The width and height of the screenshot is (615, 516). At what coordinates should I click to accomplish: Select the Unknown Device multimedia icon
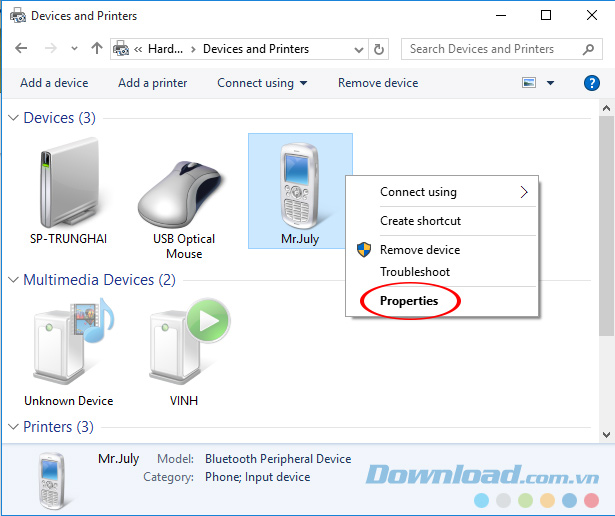click(73, 341)
